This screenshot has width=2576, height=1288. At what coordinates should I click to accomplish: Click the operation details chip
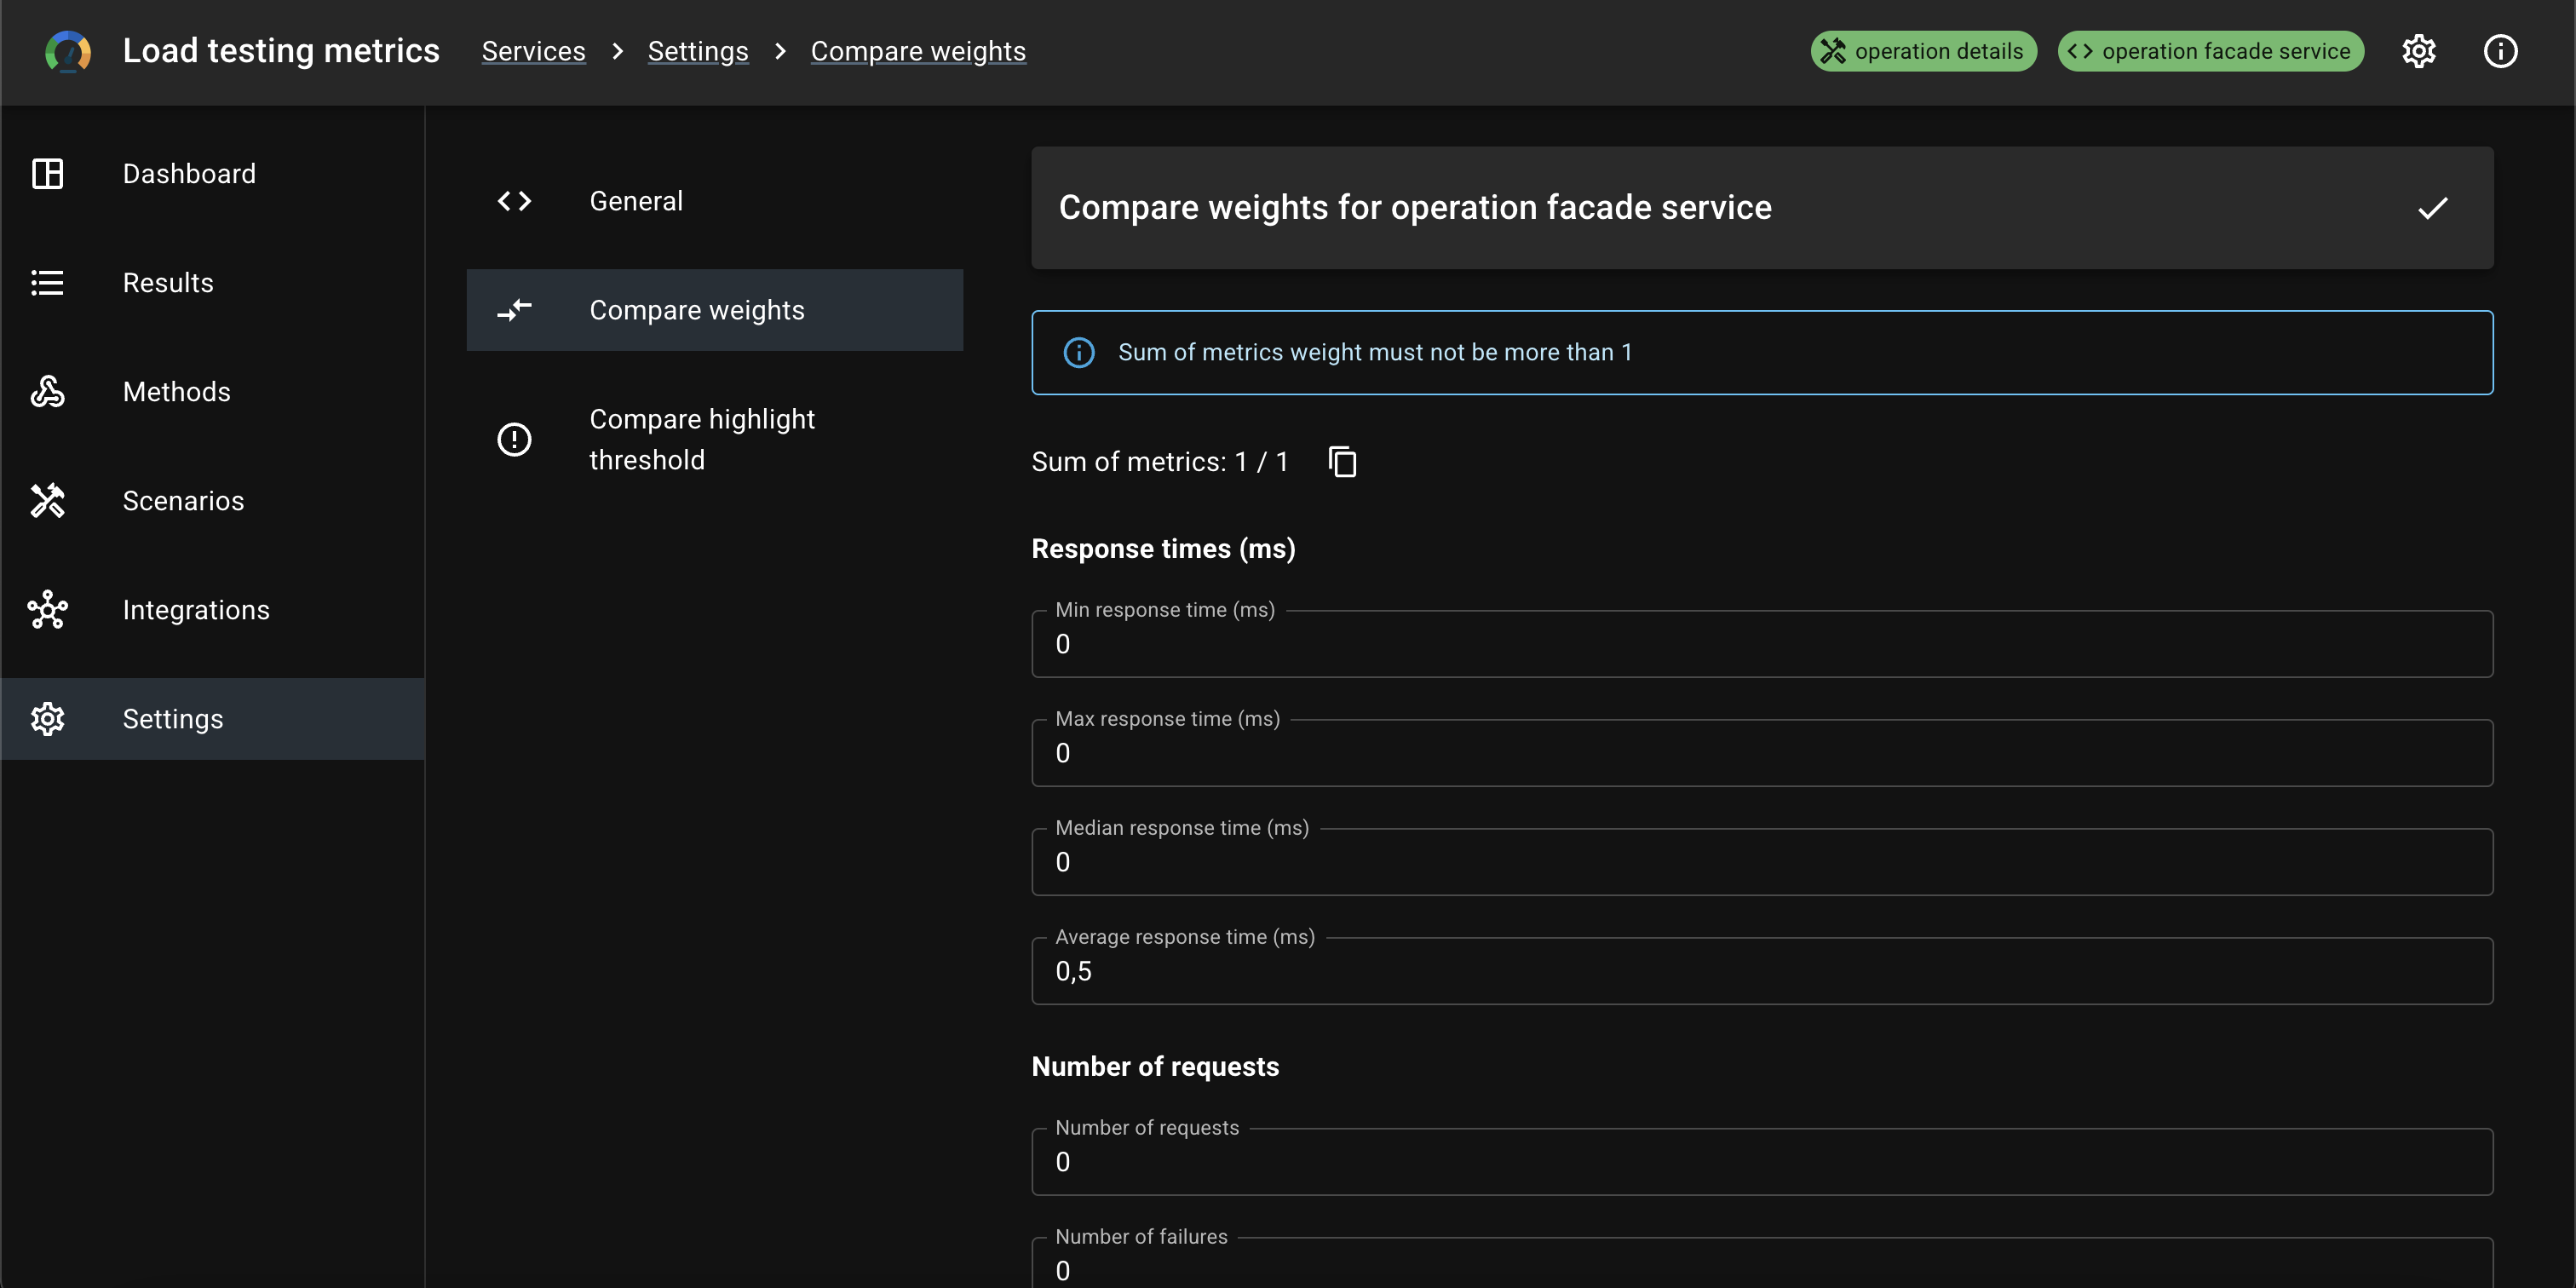pyautogui.click(x=1923, y=51)
